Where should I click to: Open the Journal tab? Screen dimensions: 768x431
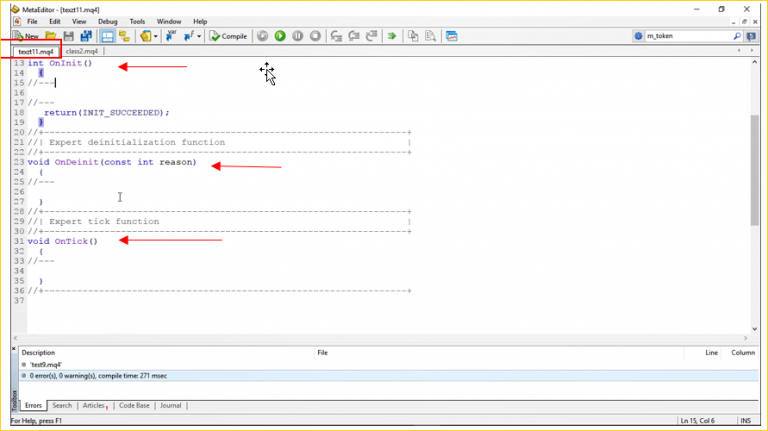click(x=170, y=406)
